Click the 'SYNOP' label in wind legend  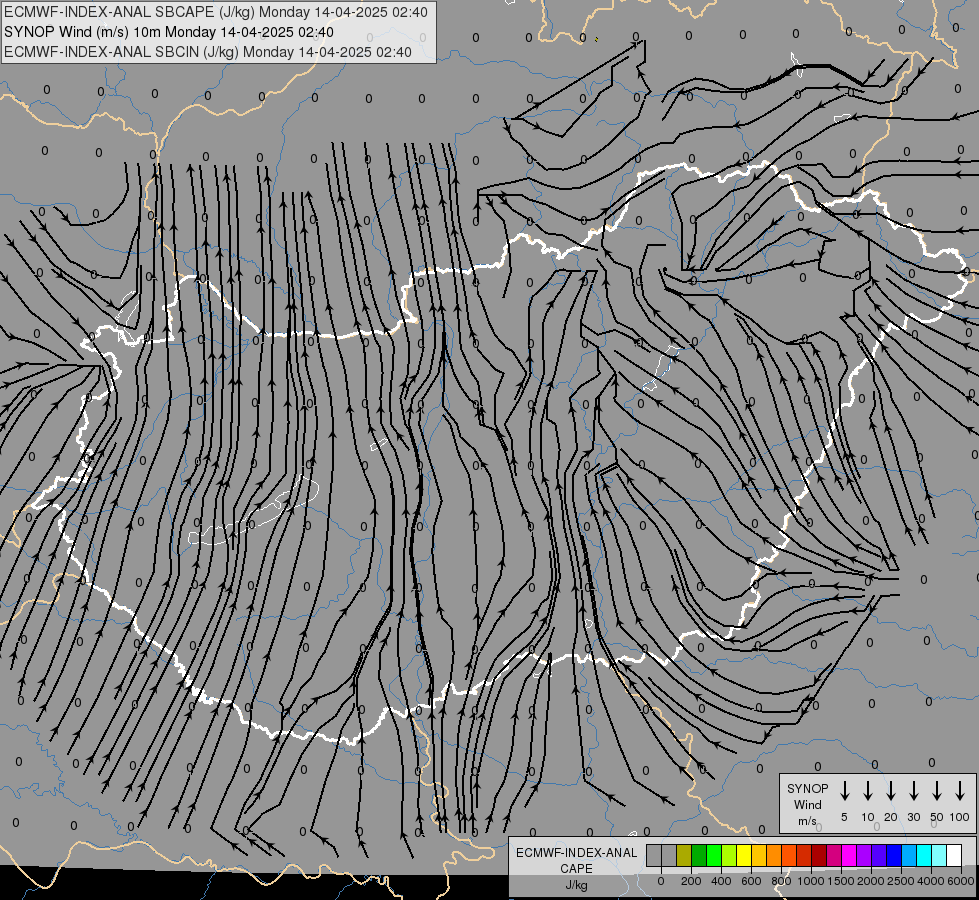(x=807, y=788)
